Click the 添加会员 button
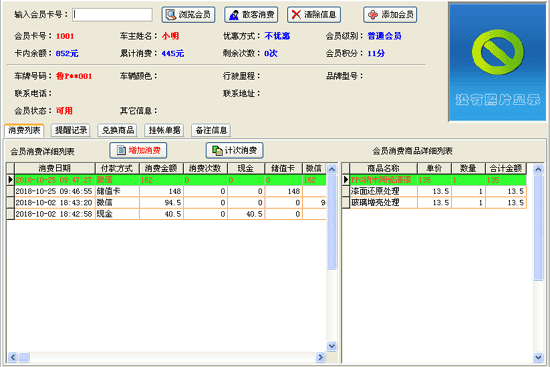The height and width of the screenshot is (367, 550). pos(390,14)
